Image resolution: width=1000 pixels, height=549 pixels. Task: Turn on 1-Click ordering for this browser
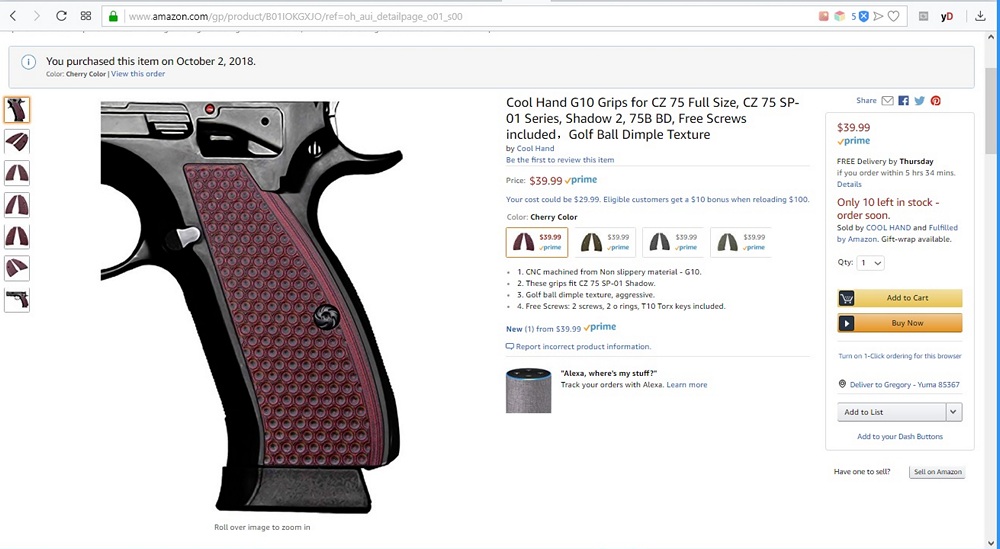899,356
